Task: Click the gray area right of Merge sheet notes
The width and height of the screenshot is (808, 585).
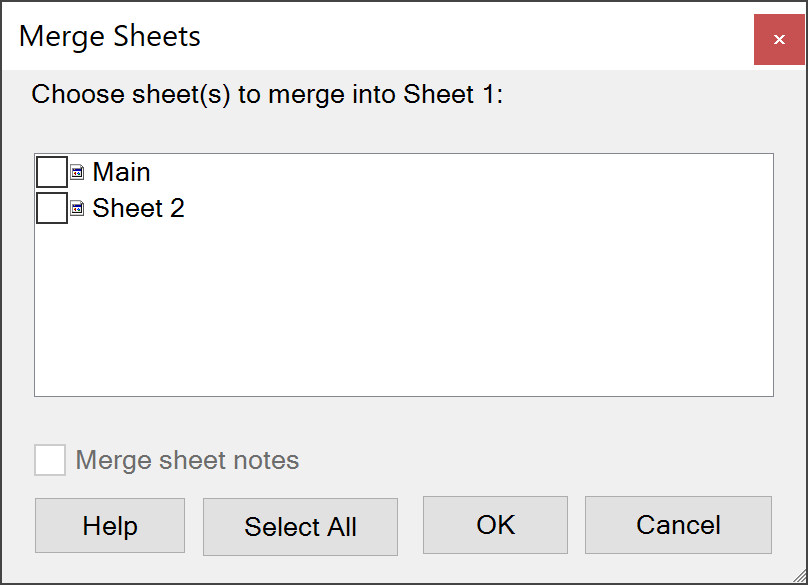Action: coord(550,461)
